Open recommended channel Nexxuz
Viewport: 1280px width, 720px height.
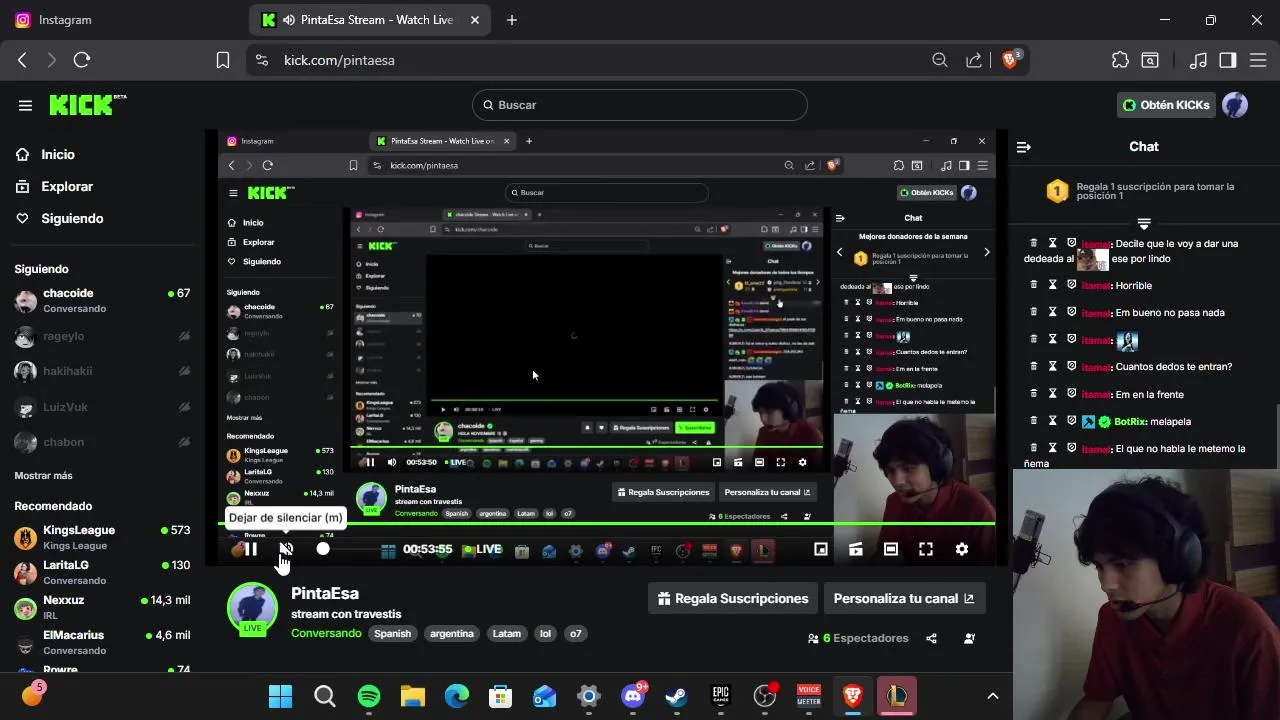pyautogui.click(x=102, y=607)
